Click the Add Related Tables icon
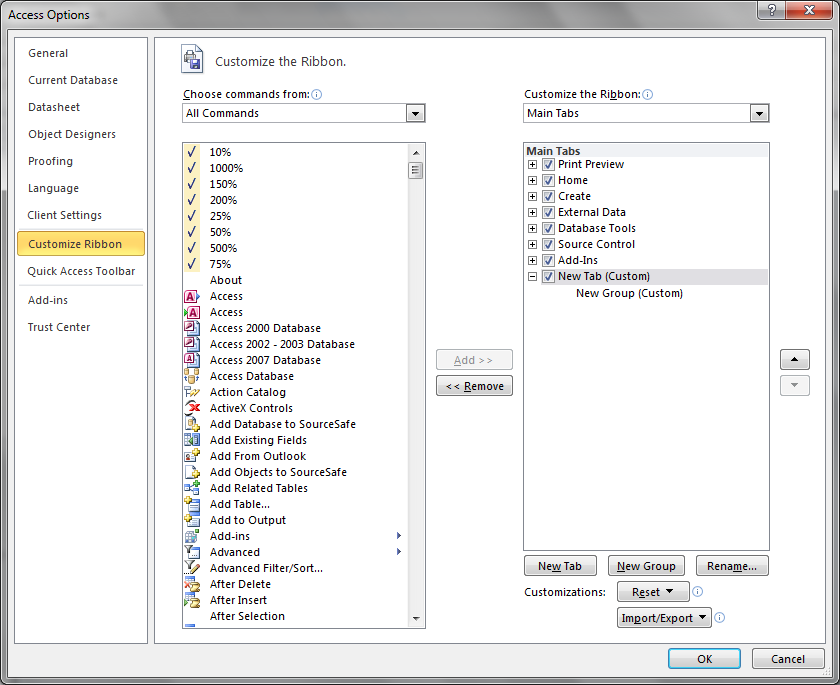This screenshot has height=685, width=840. pos(192,488)
